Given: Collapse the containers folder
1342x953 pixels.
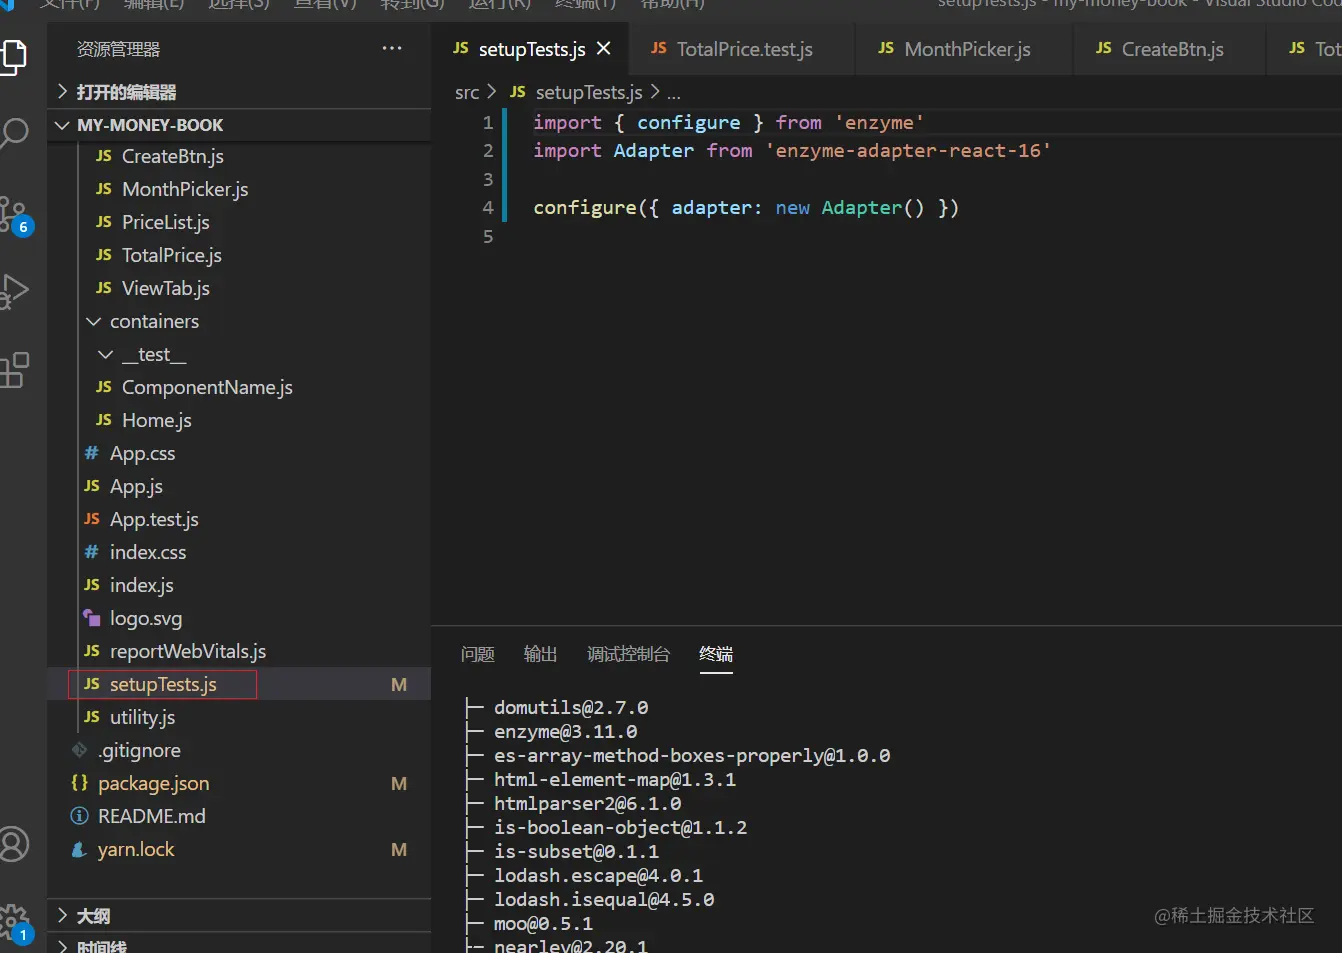Looking at the screenshot, I should (154, 321).
